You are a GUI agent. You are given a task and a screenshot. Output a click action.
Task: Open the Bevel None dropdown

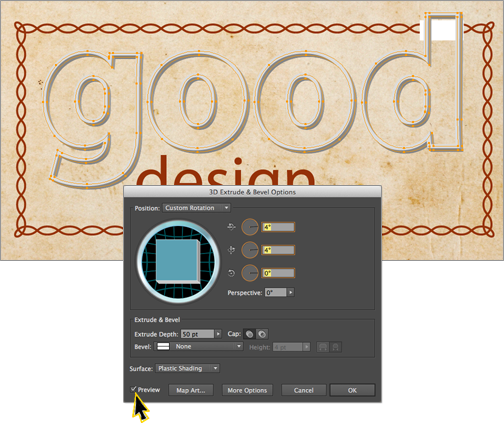click(x=199, y=347)
